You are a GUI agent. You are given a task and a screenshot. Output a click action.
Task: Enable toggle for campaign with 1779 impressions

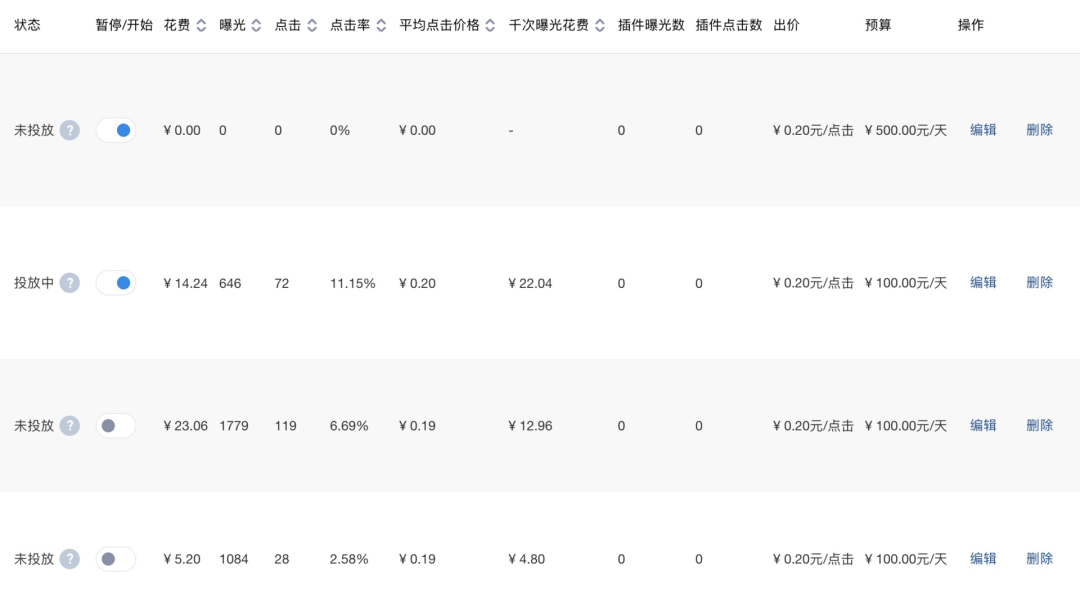[116, 426]
